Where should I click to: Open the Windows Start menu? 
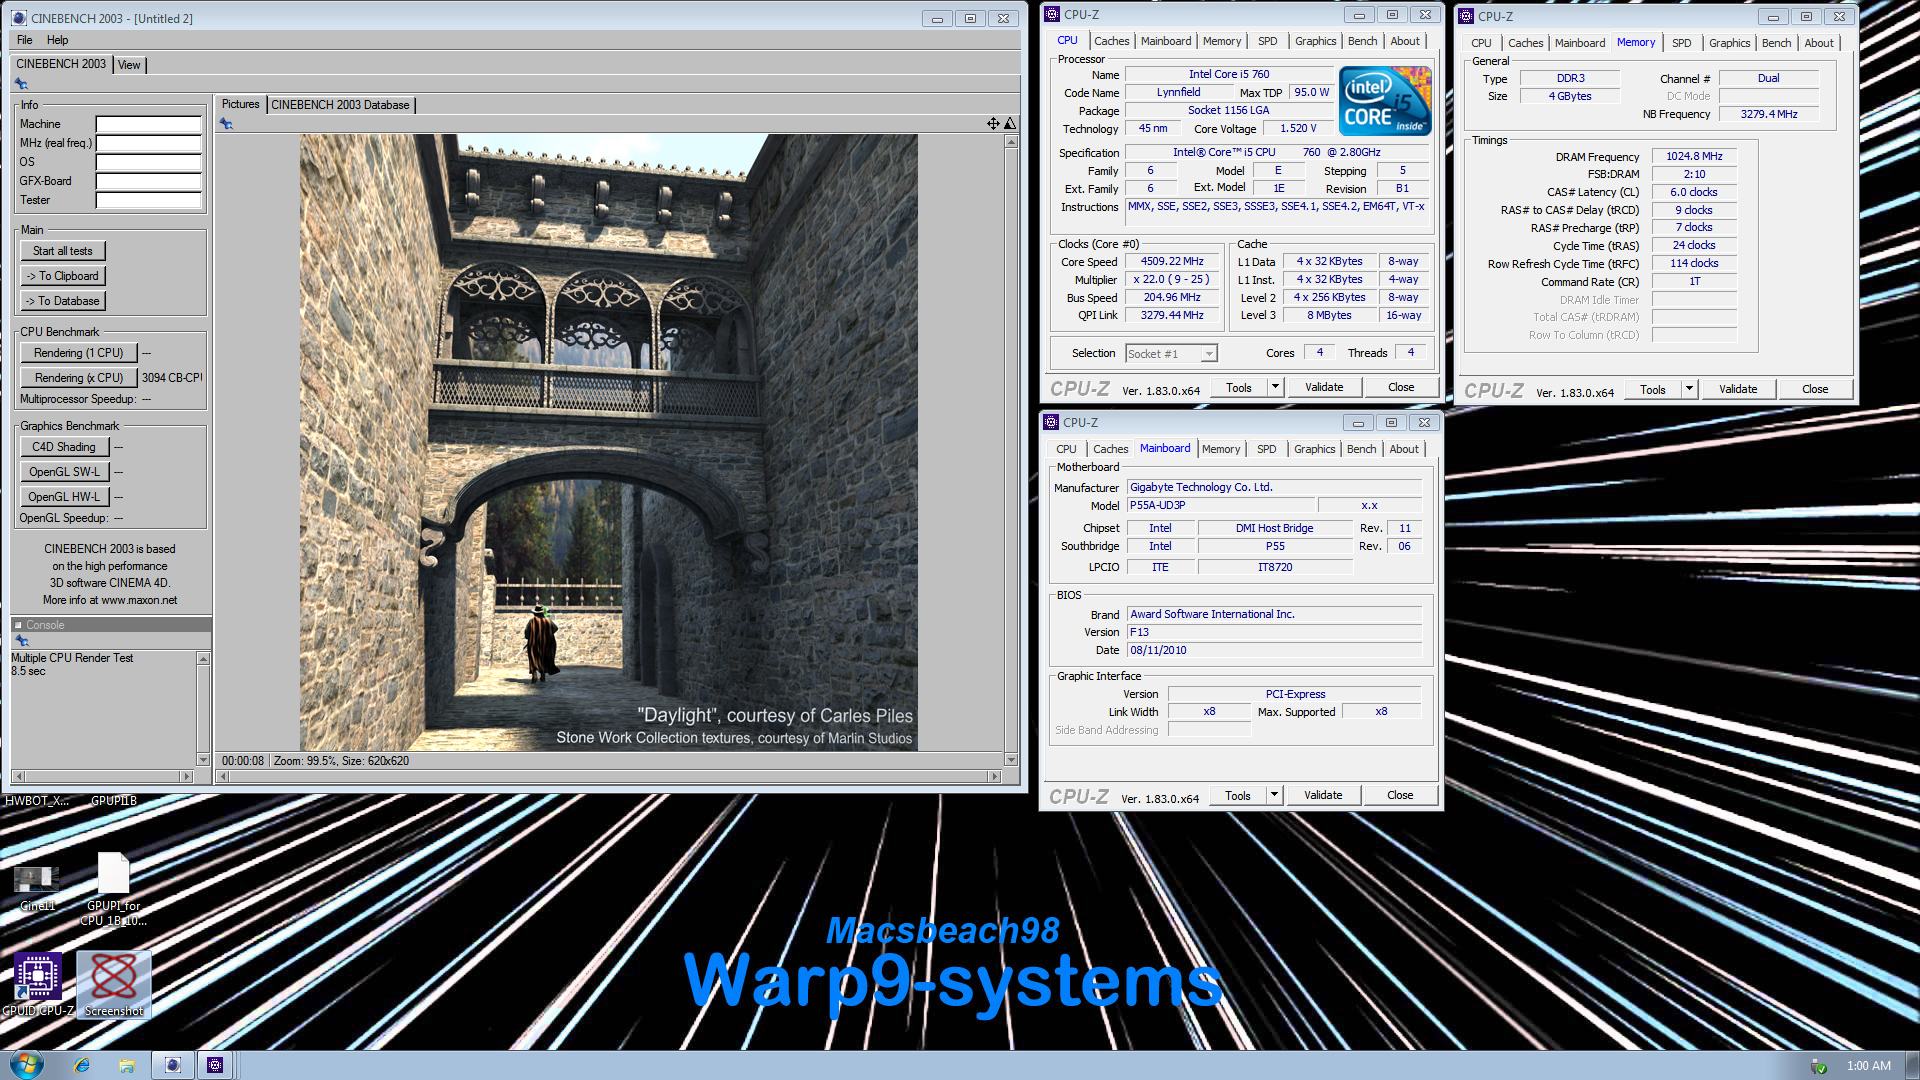26,1064
